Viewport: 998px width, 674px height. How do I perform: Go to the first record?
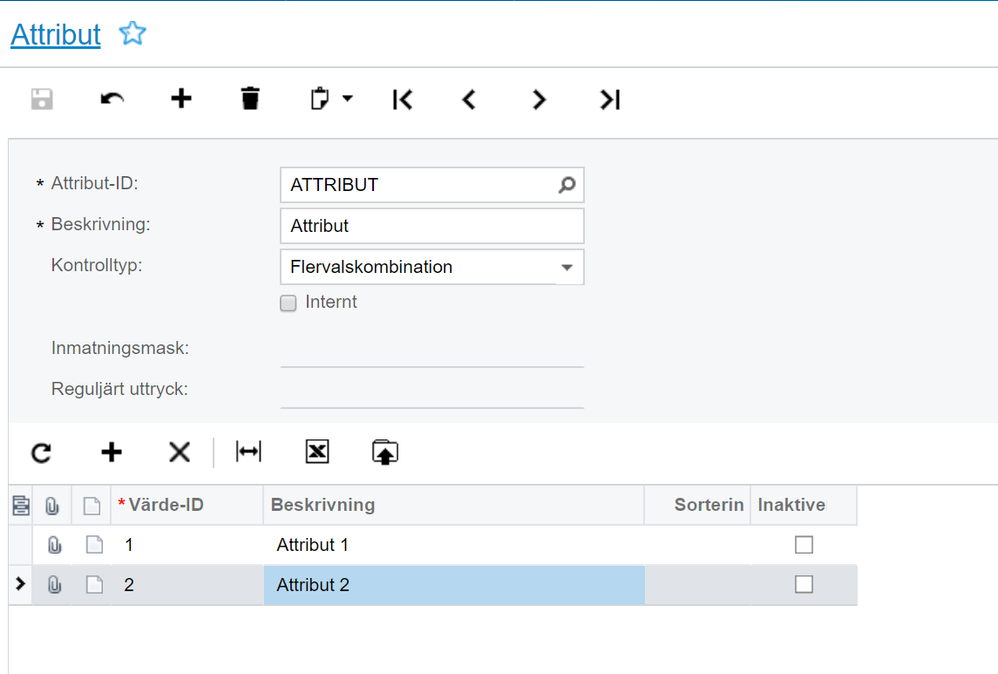pyautogui.click(x=402, y=99)
